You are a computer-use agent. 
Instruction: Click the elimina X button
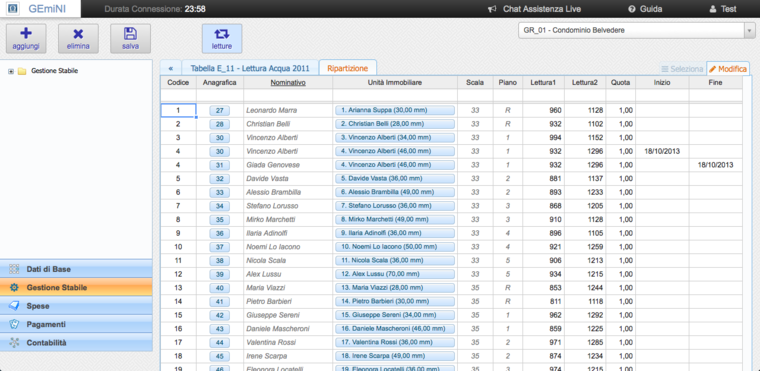pyautogui.click(x=78, y=38)
